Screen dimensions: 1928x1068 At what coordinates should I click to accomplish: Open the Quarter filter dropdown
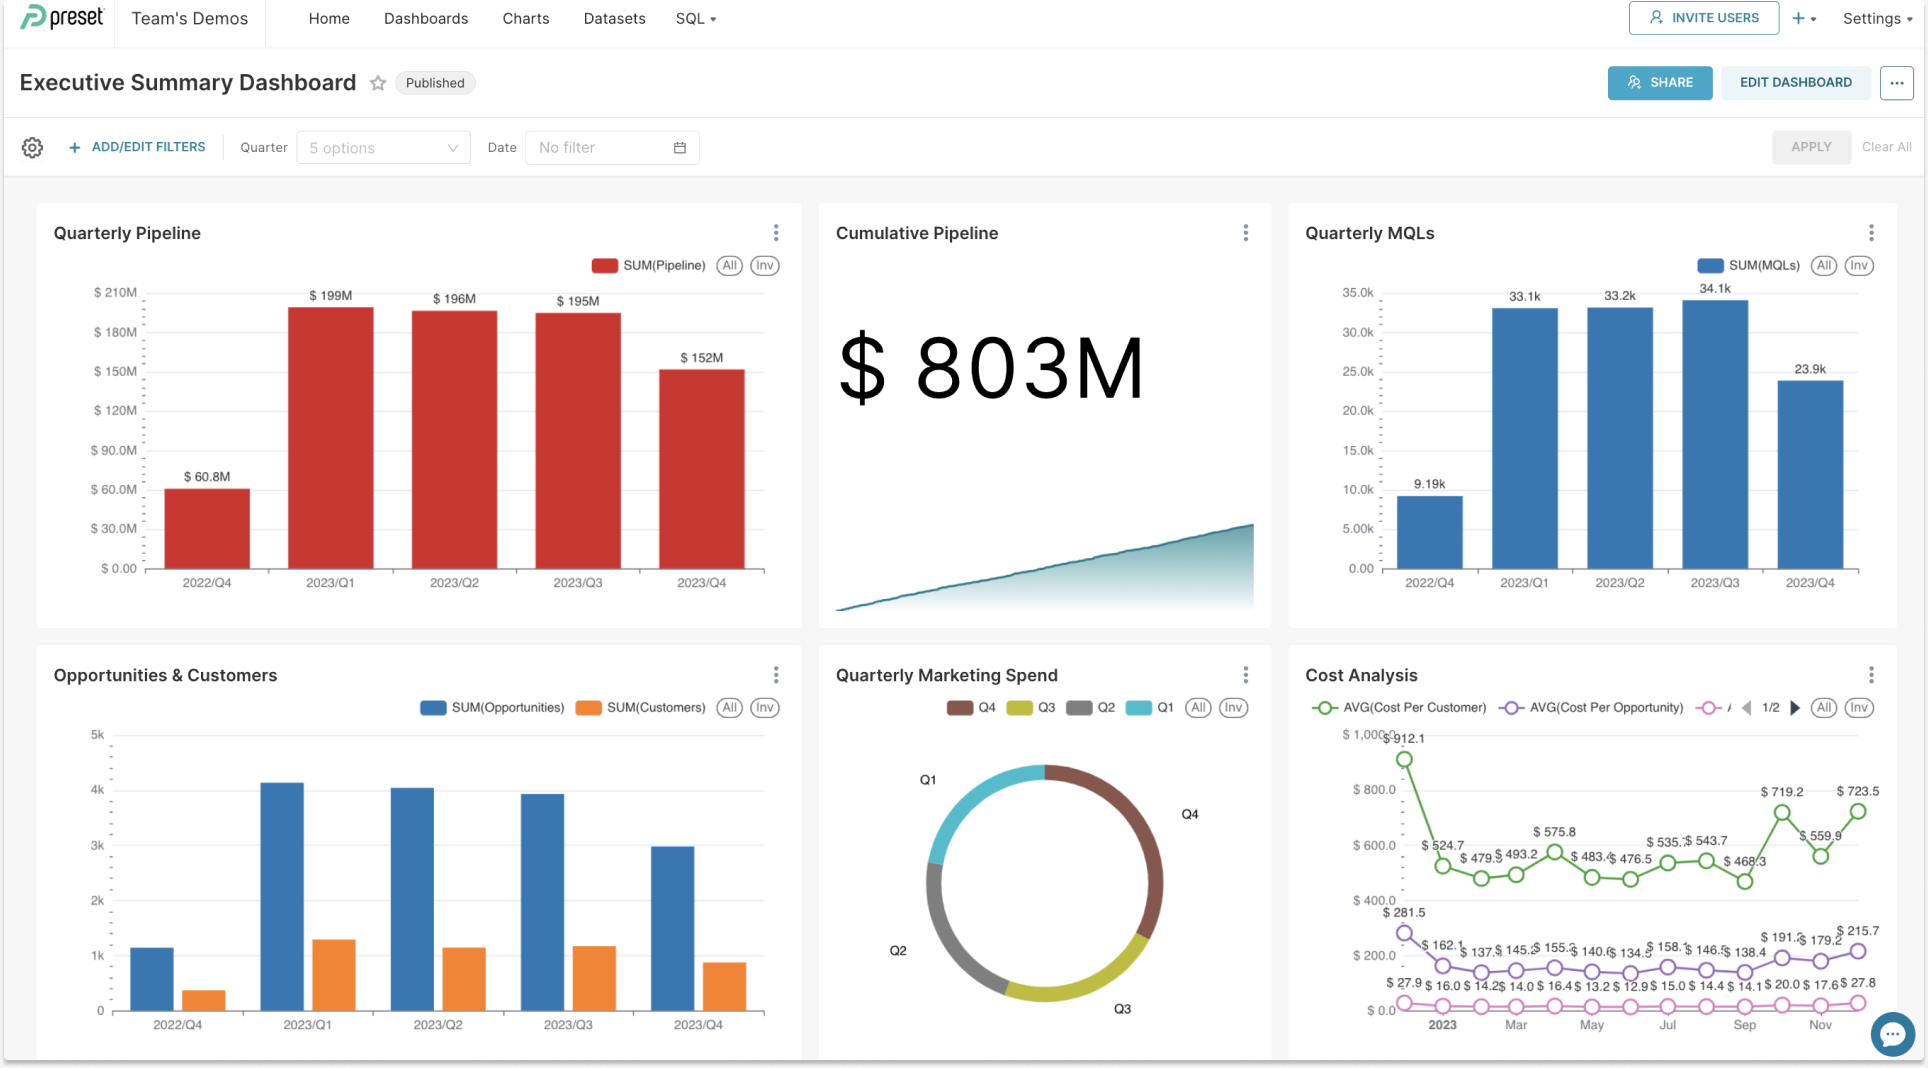click(x=383, y=147)
